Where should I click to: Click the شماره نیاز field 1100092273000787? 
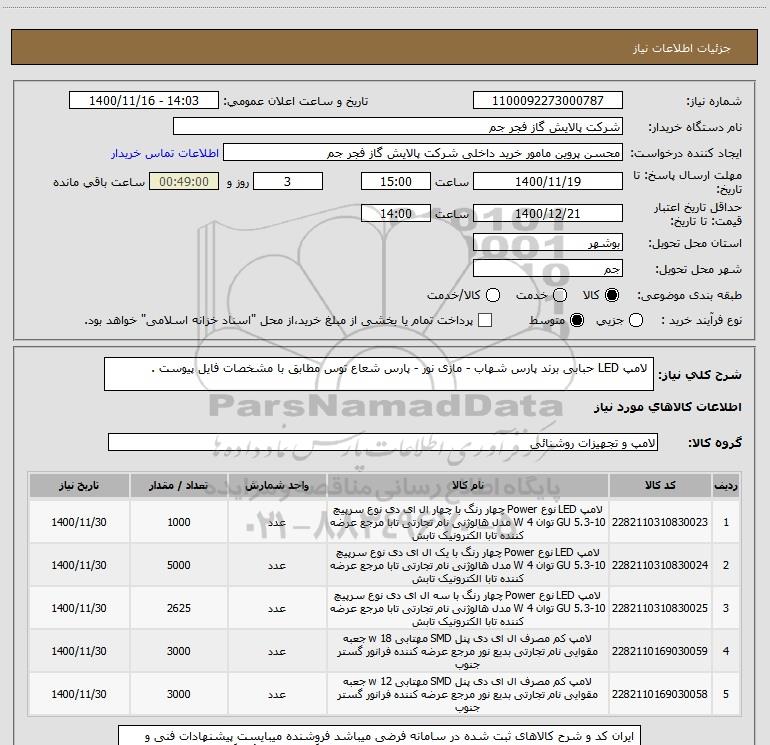click(x=548, y=101)
